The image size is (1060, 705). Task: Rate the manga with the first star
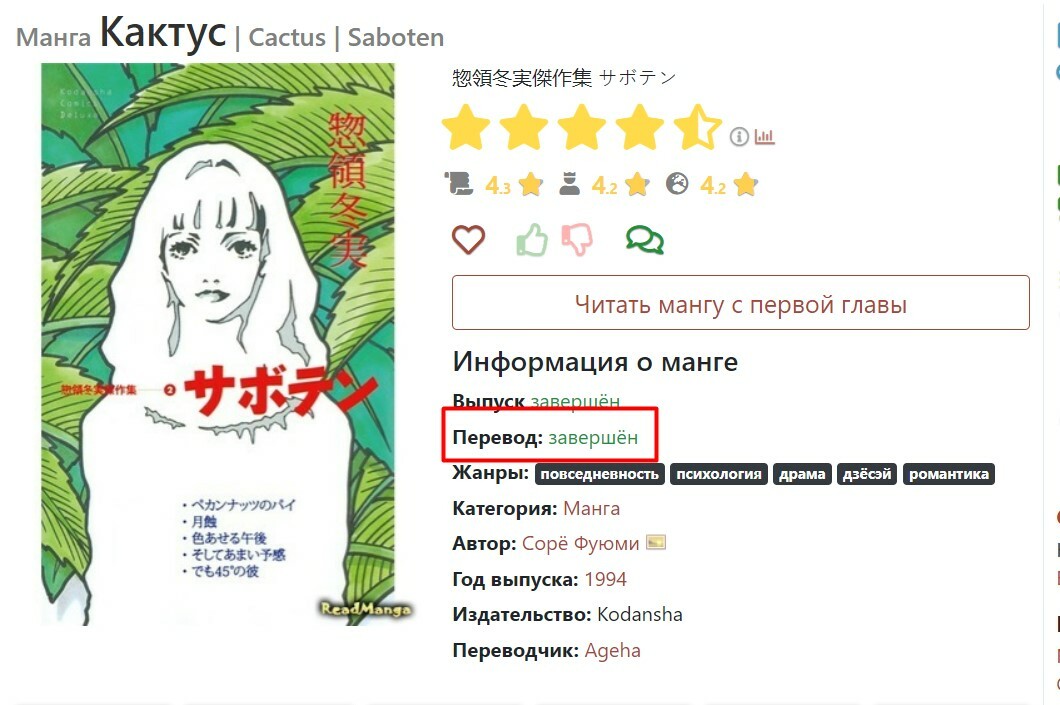click(x=466, y=127)
